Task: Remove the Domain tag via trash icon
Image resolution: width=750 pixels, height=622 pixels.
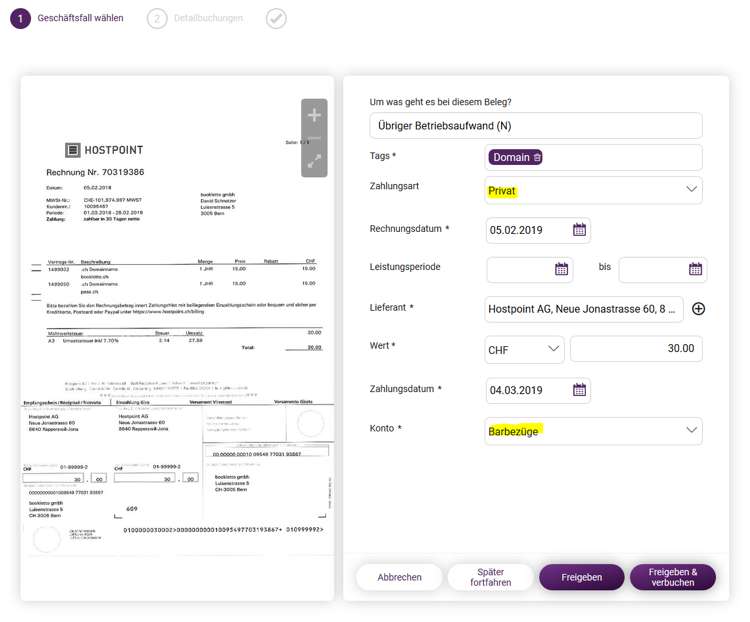Action: [537, 157]
